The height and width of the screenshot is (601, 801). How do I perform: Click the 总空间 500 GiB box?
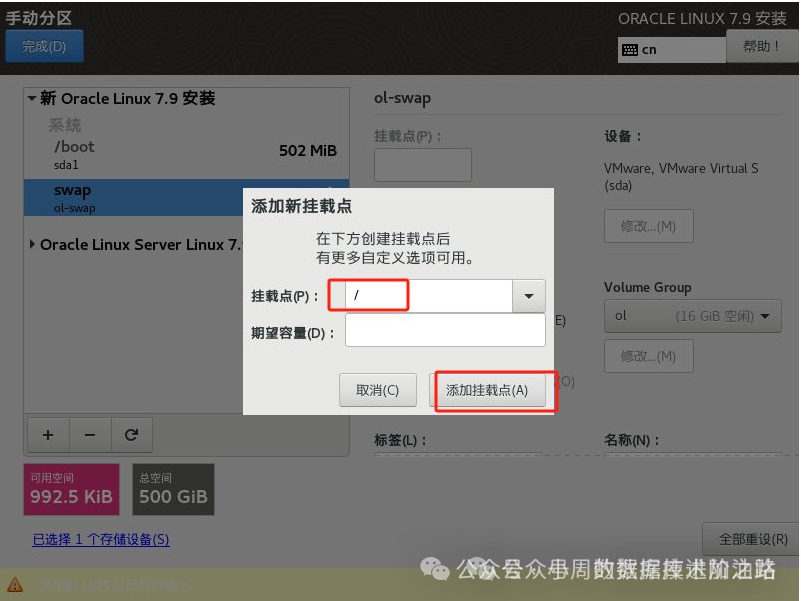pyautogui.click(x=173, y=489)
